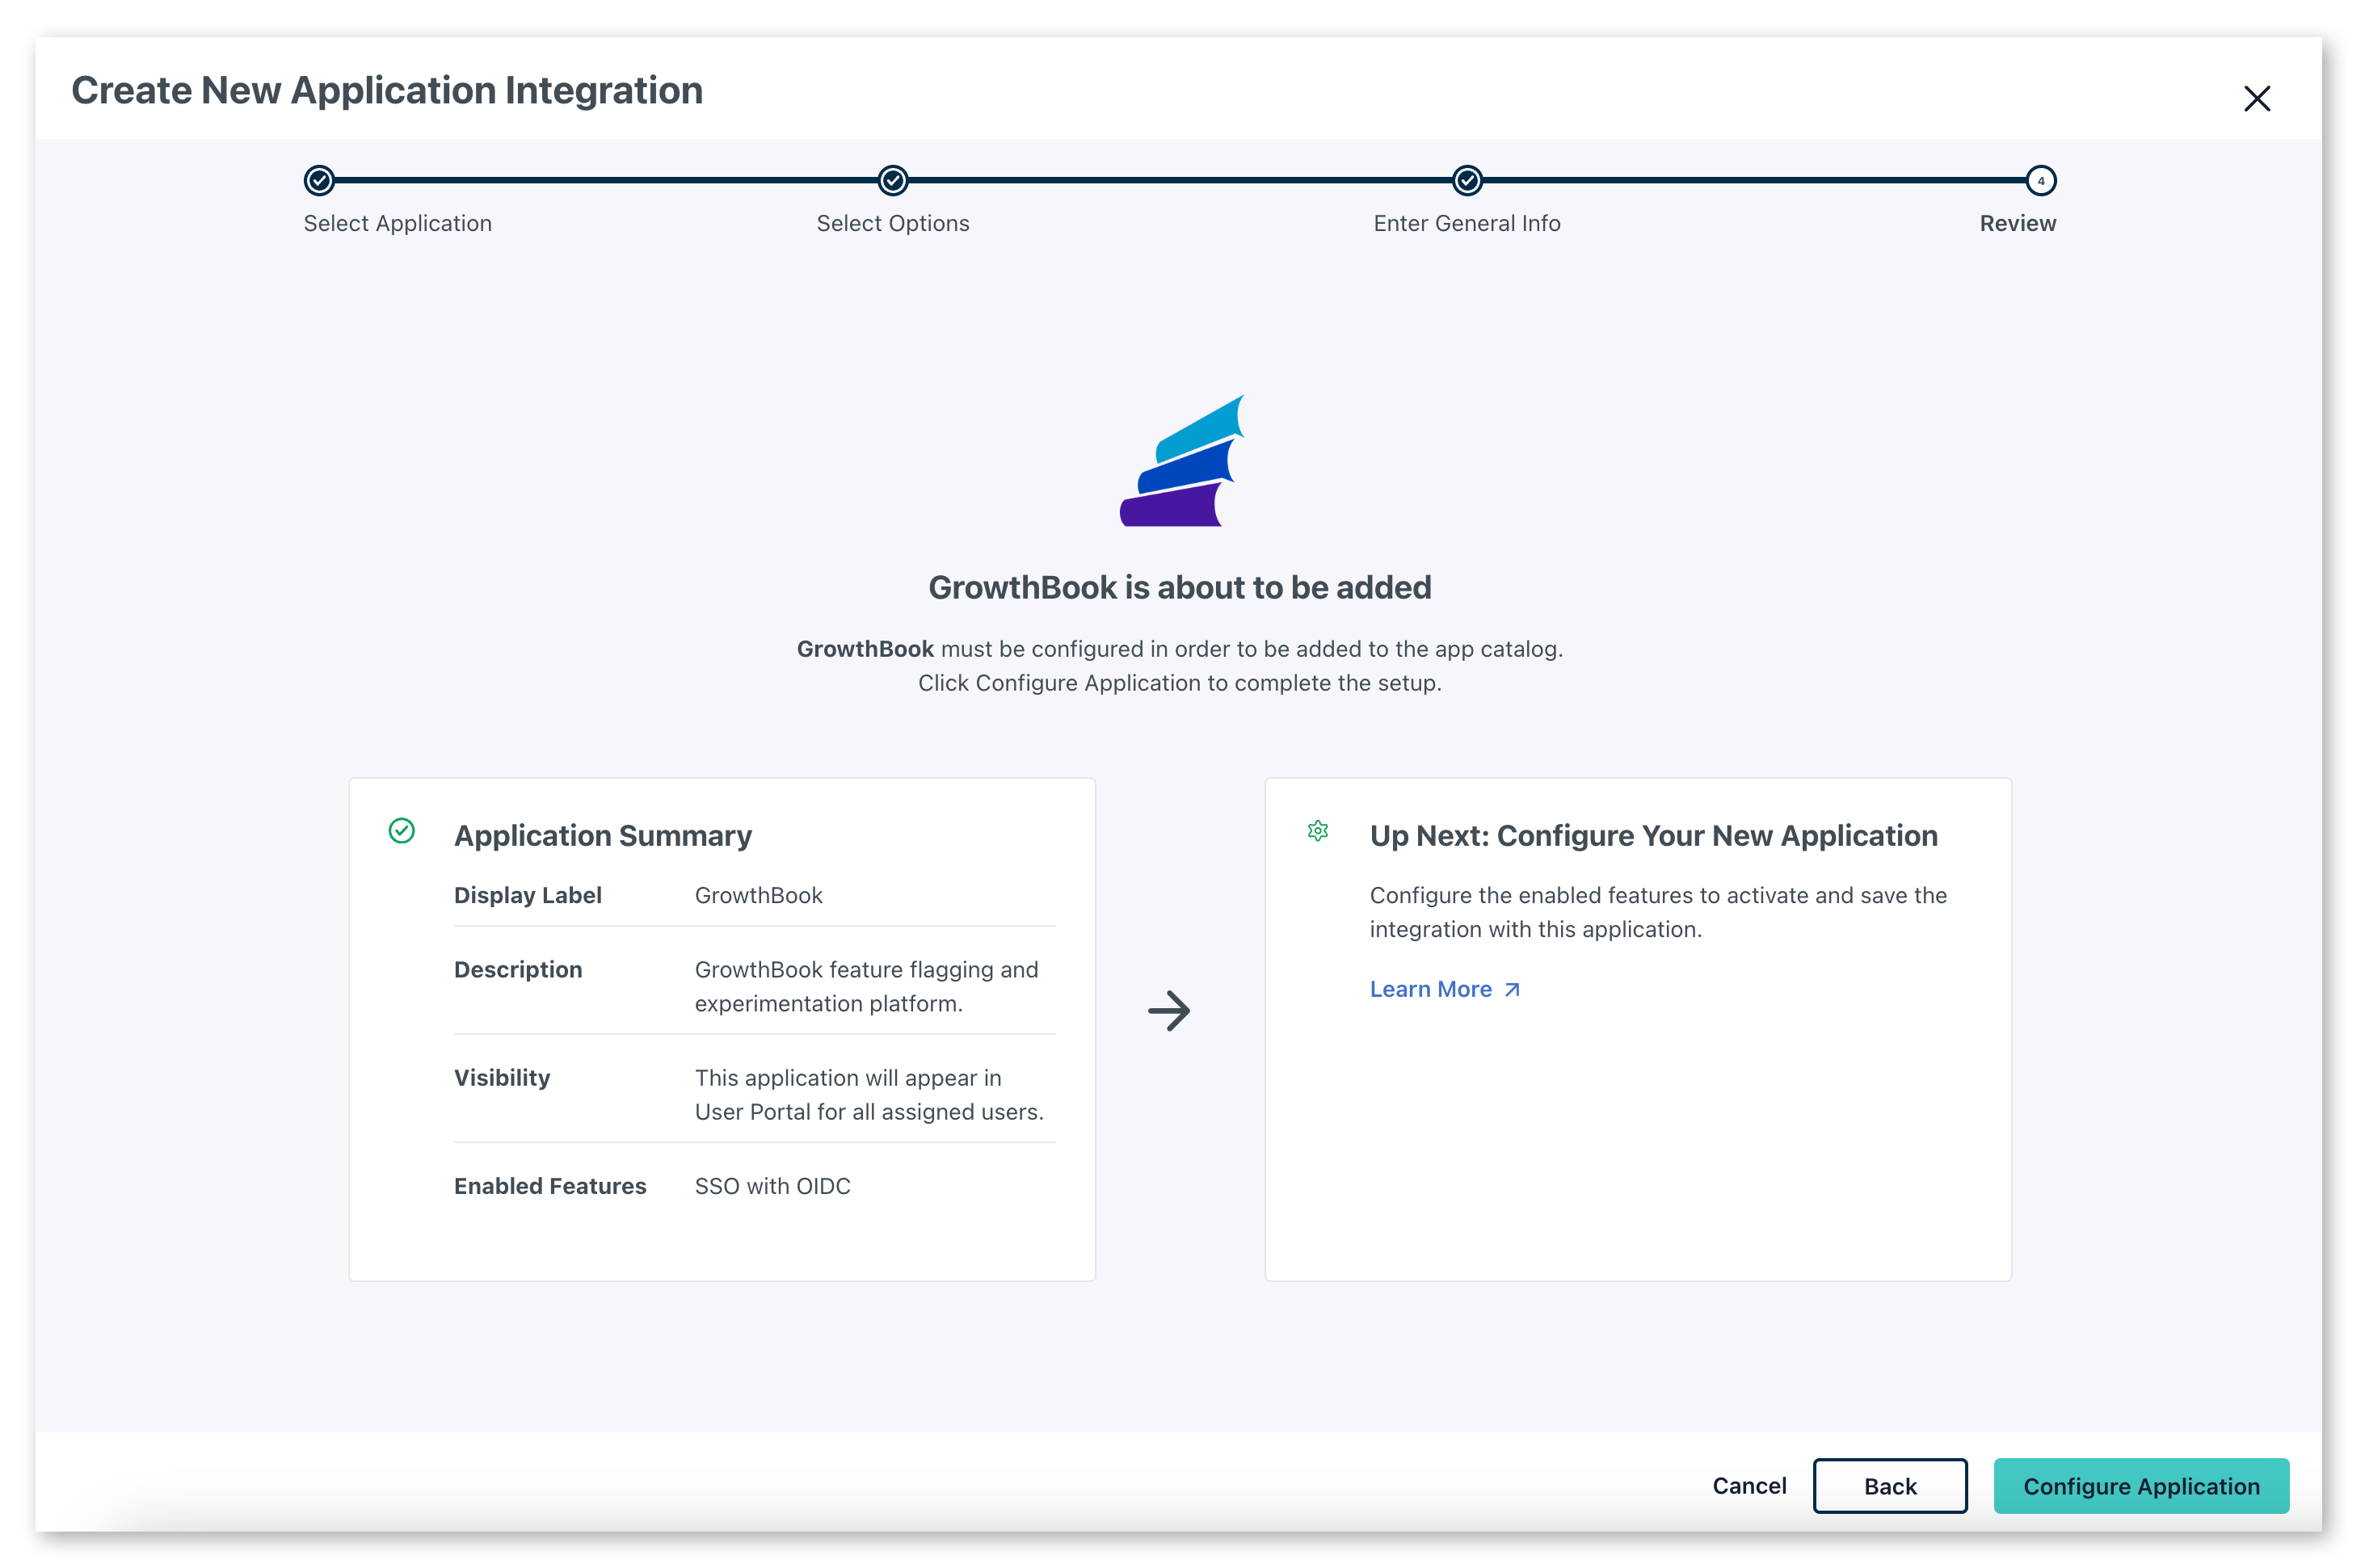The image size is (2365, 1568).
Task: Click the Display Label value GrowthBook
Action: point(759,895)
